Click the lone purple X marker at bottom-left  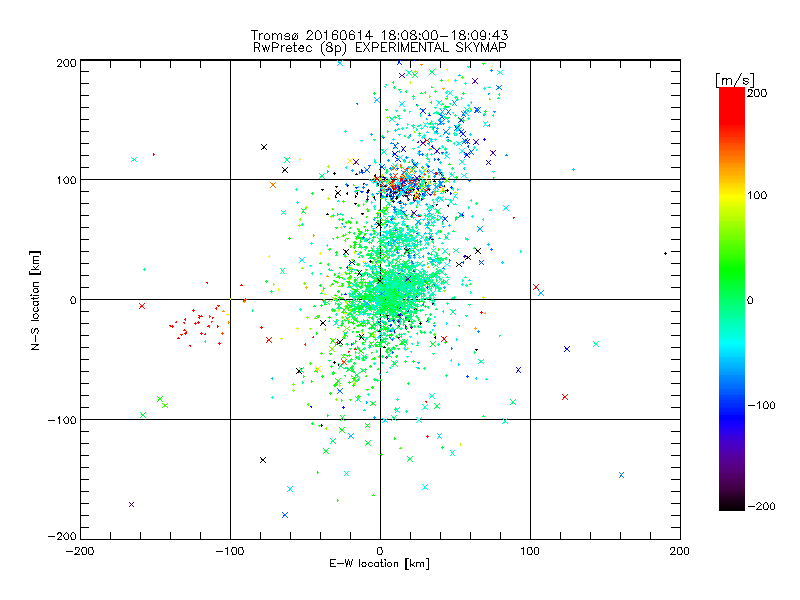tap(132, 505)
